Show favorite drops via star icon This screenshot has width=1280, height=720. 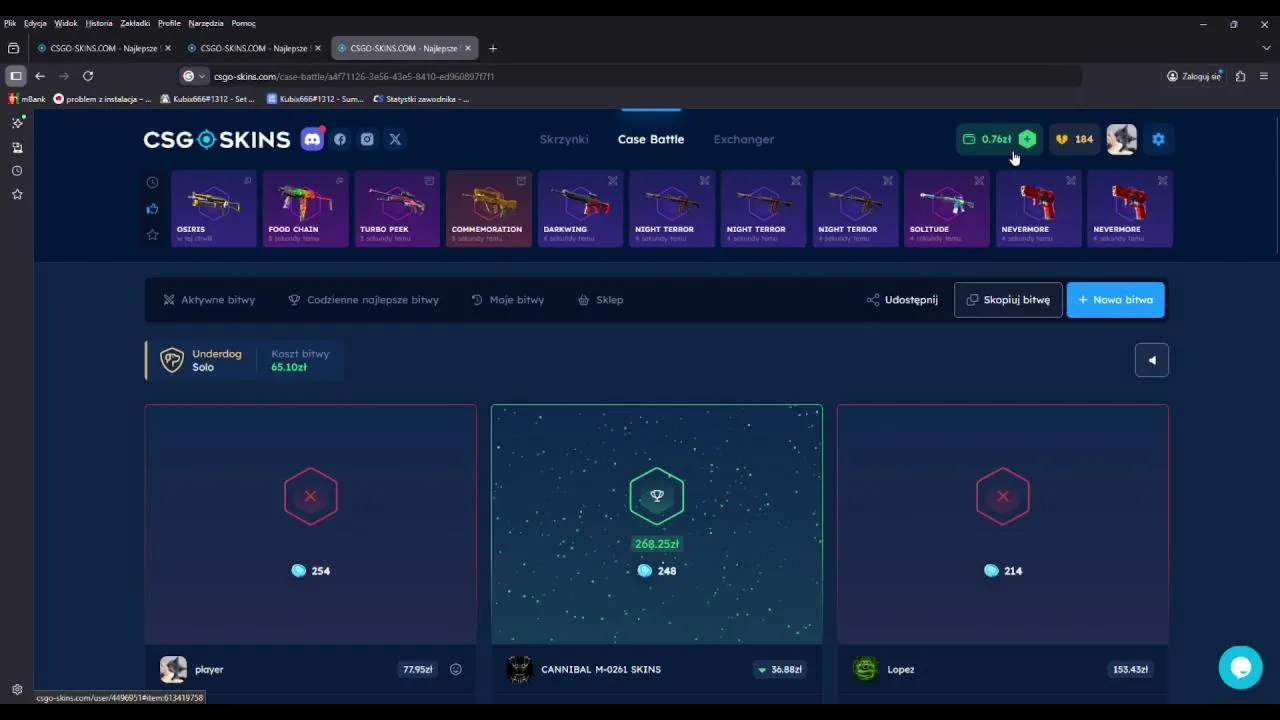pos(152,234)
